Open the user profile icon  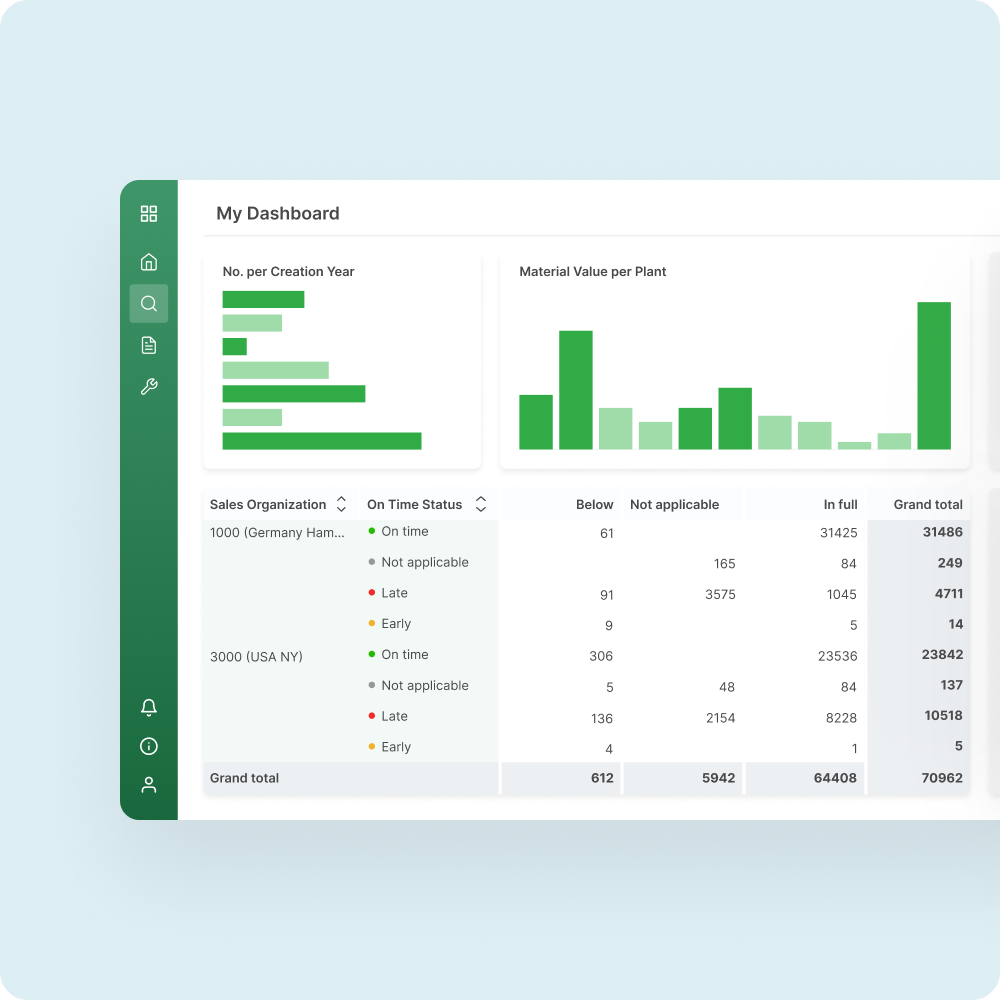tap(149, 785)
